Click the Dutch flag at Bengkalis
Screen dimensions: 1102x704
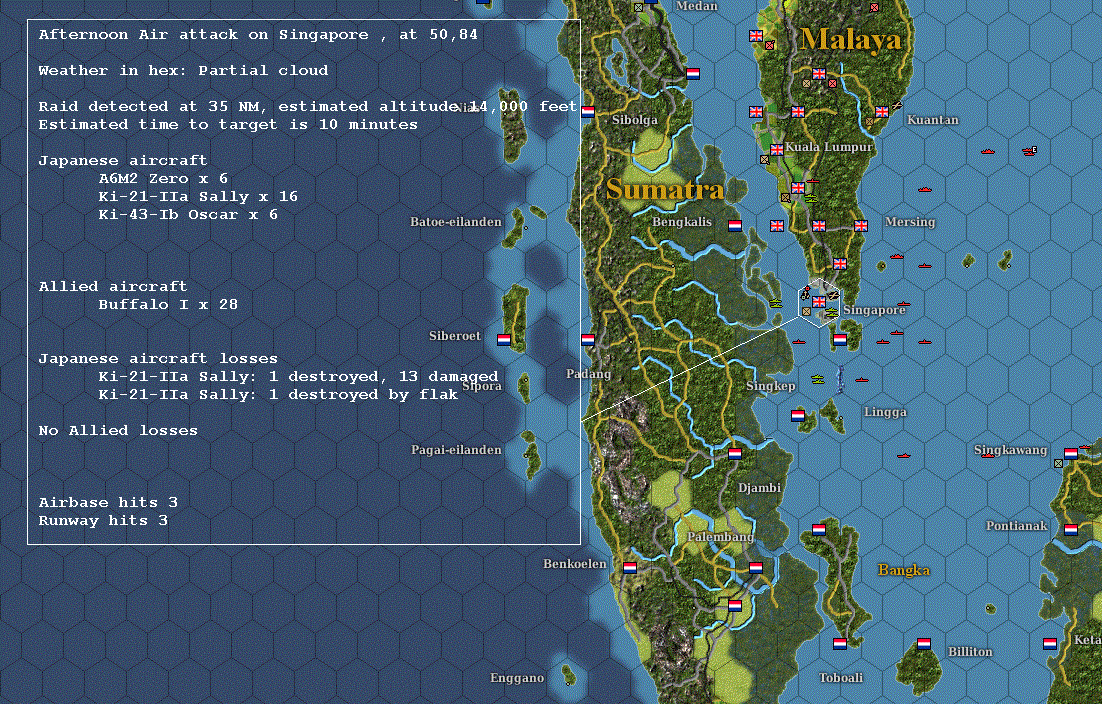[x=735, y=226]
